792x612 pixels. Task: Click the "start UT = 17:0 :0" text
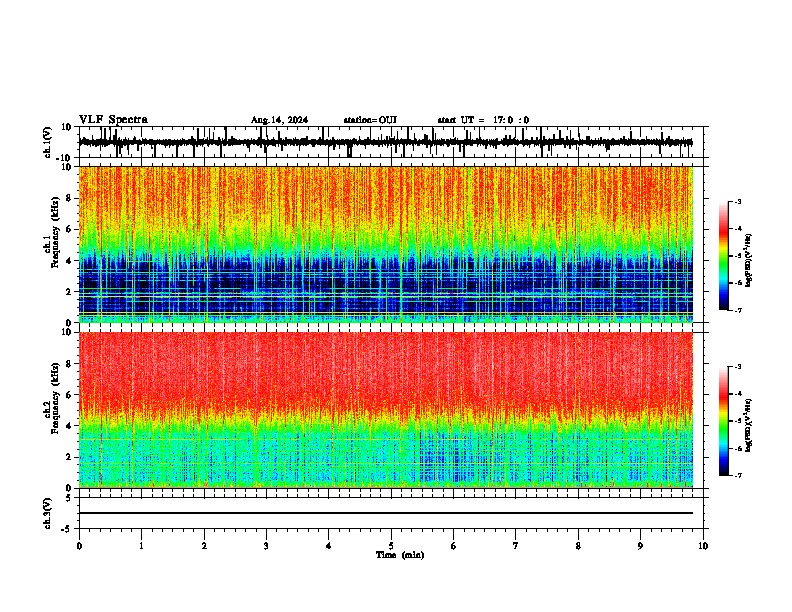483,120
